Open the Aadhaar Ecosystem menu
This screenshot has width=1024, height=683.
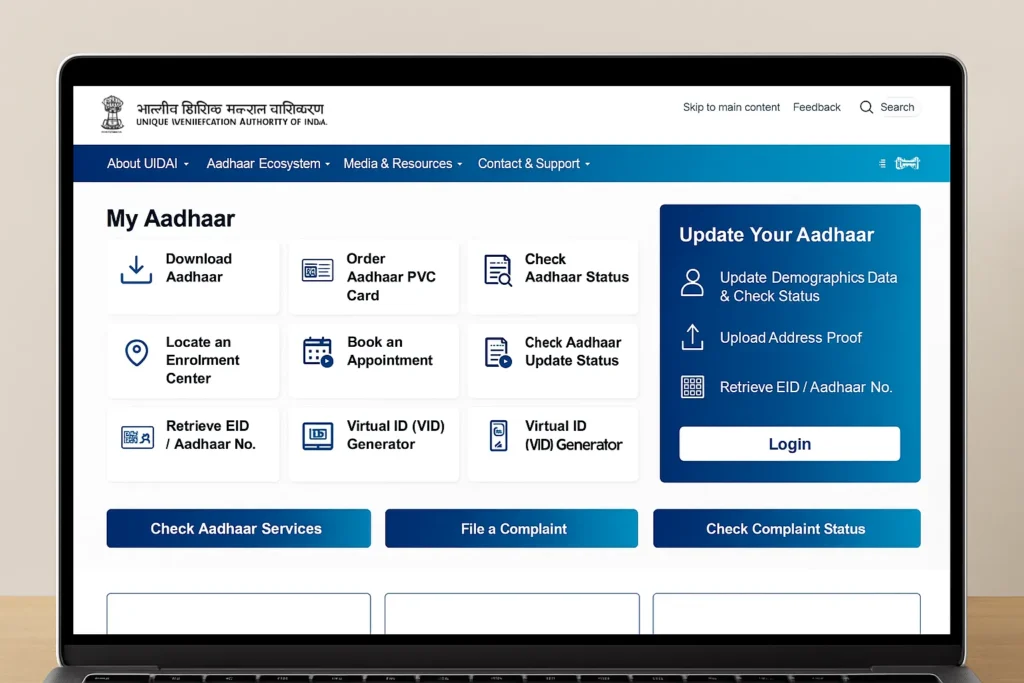click(x=268, y=163)
